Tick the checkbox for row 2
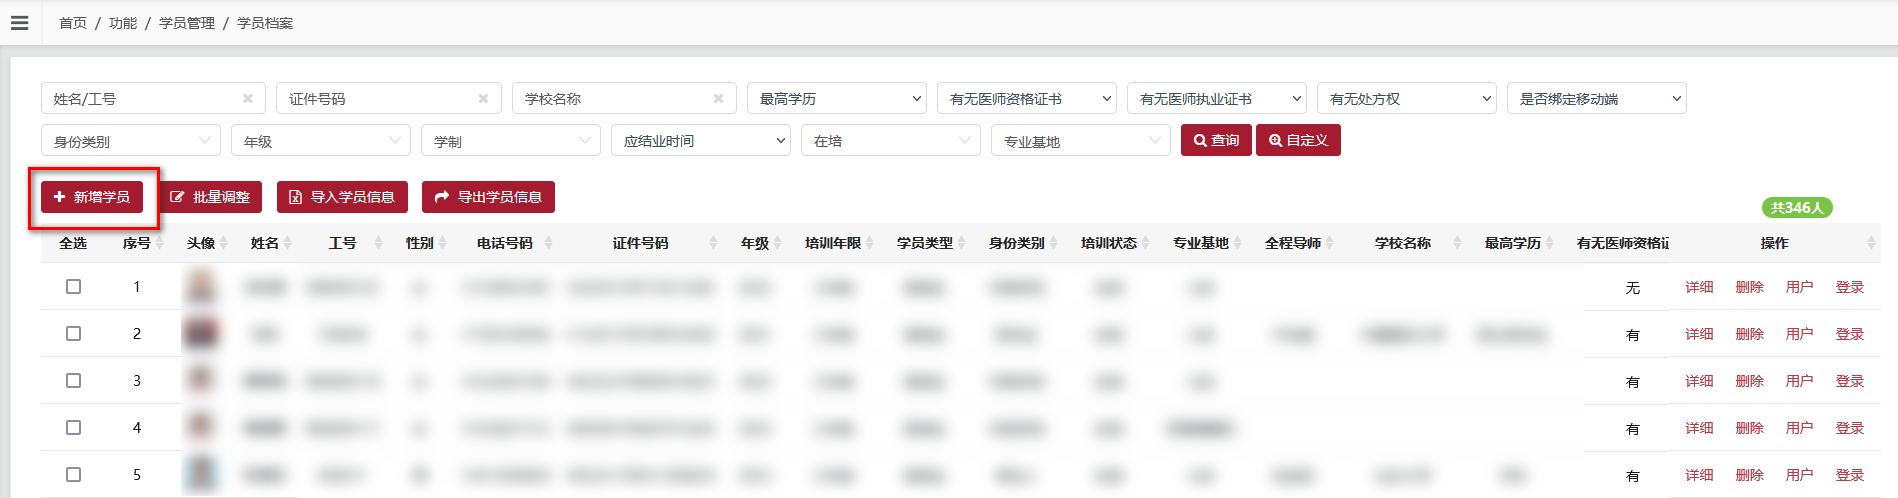This screenshot has width=1898, height=498. (73, 334)
